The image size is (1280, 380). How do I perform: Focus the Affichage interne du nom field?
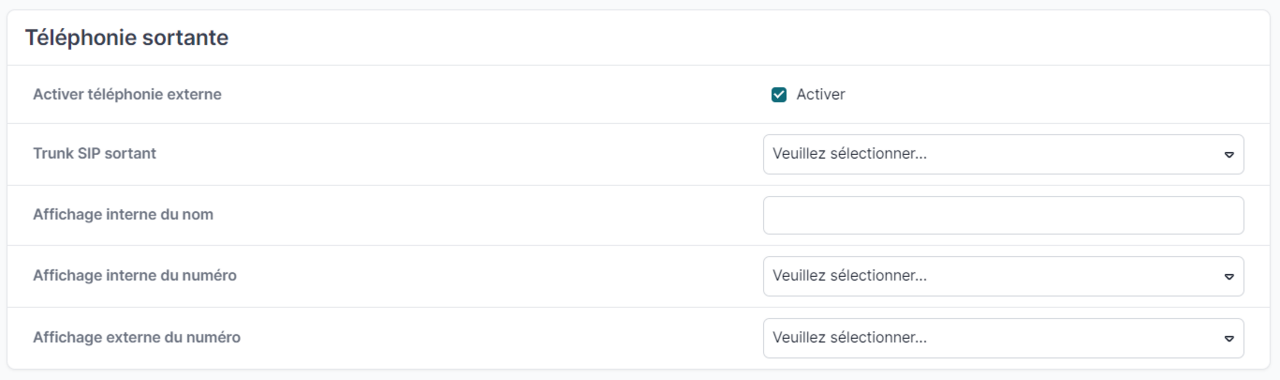click(1003, 215)
